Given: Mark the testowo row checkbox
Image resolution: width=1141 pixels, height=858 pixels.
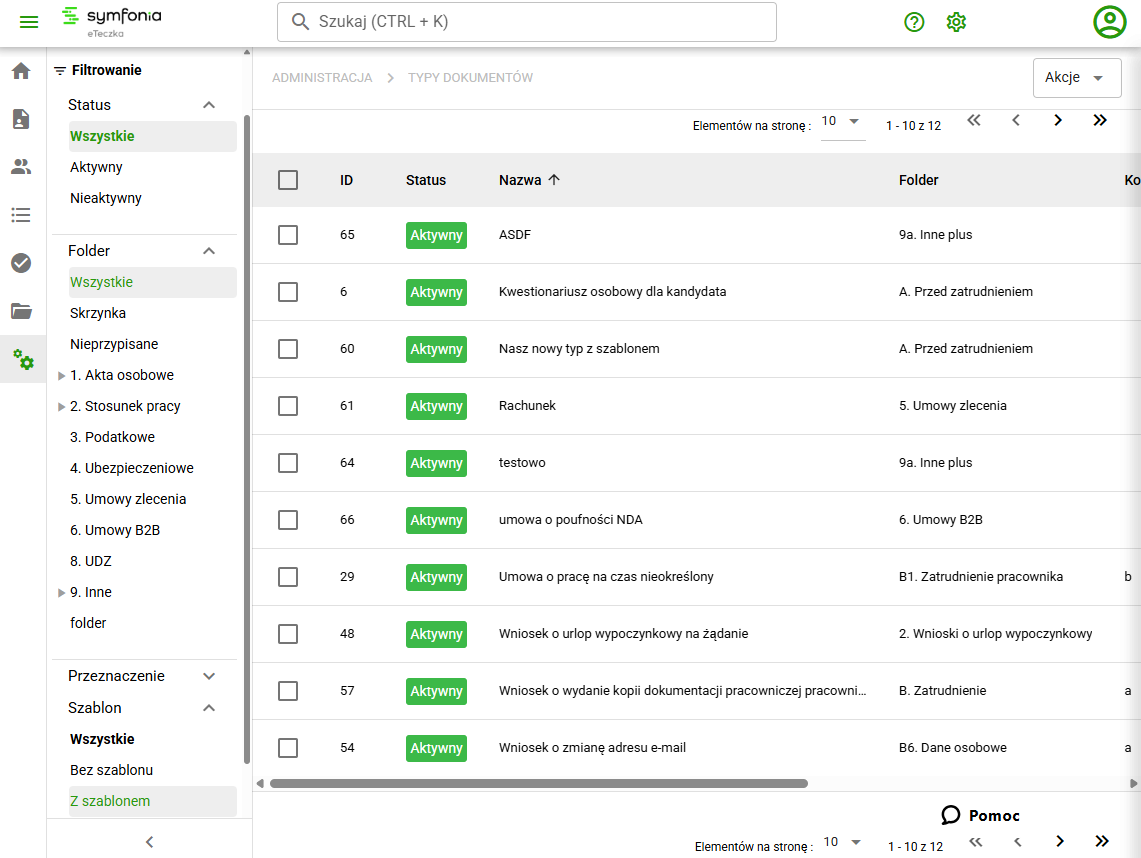Looking at the screenshot, I should pyautogui.click(x=288, y=463).
